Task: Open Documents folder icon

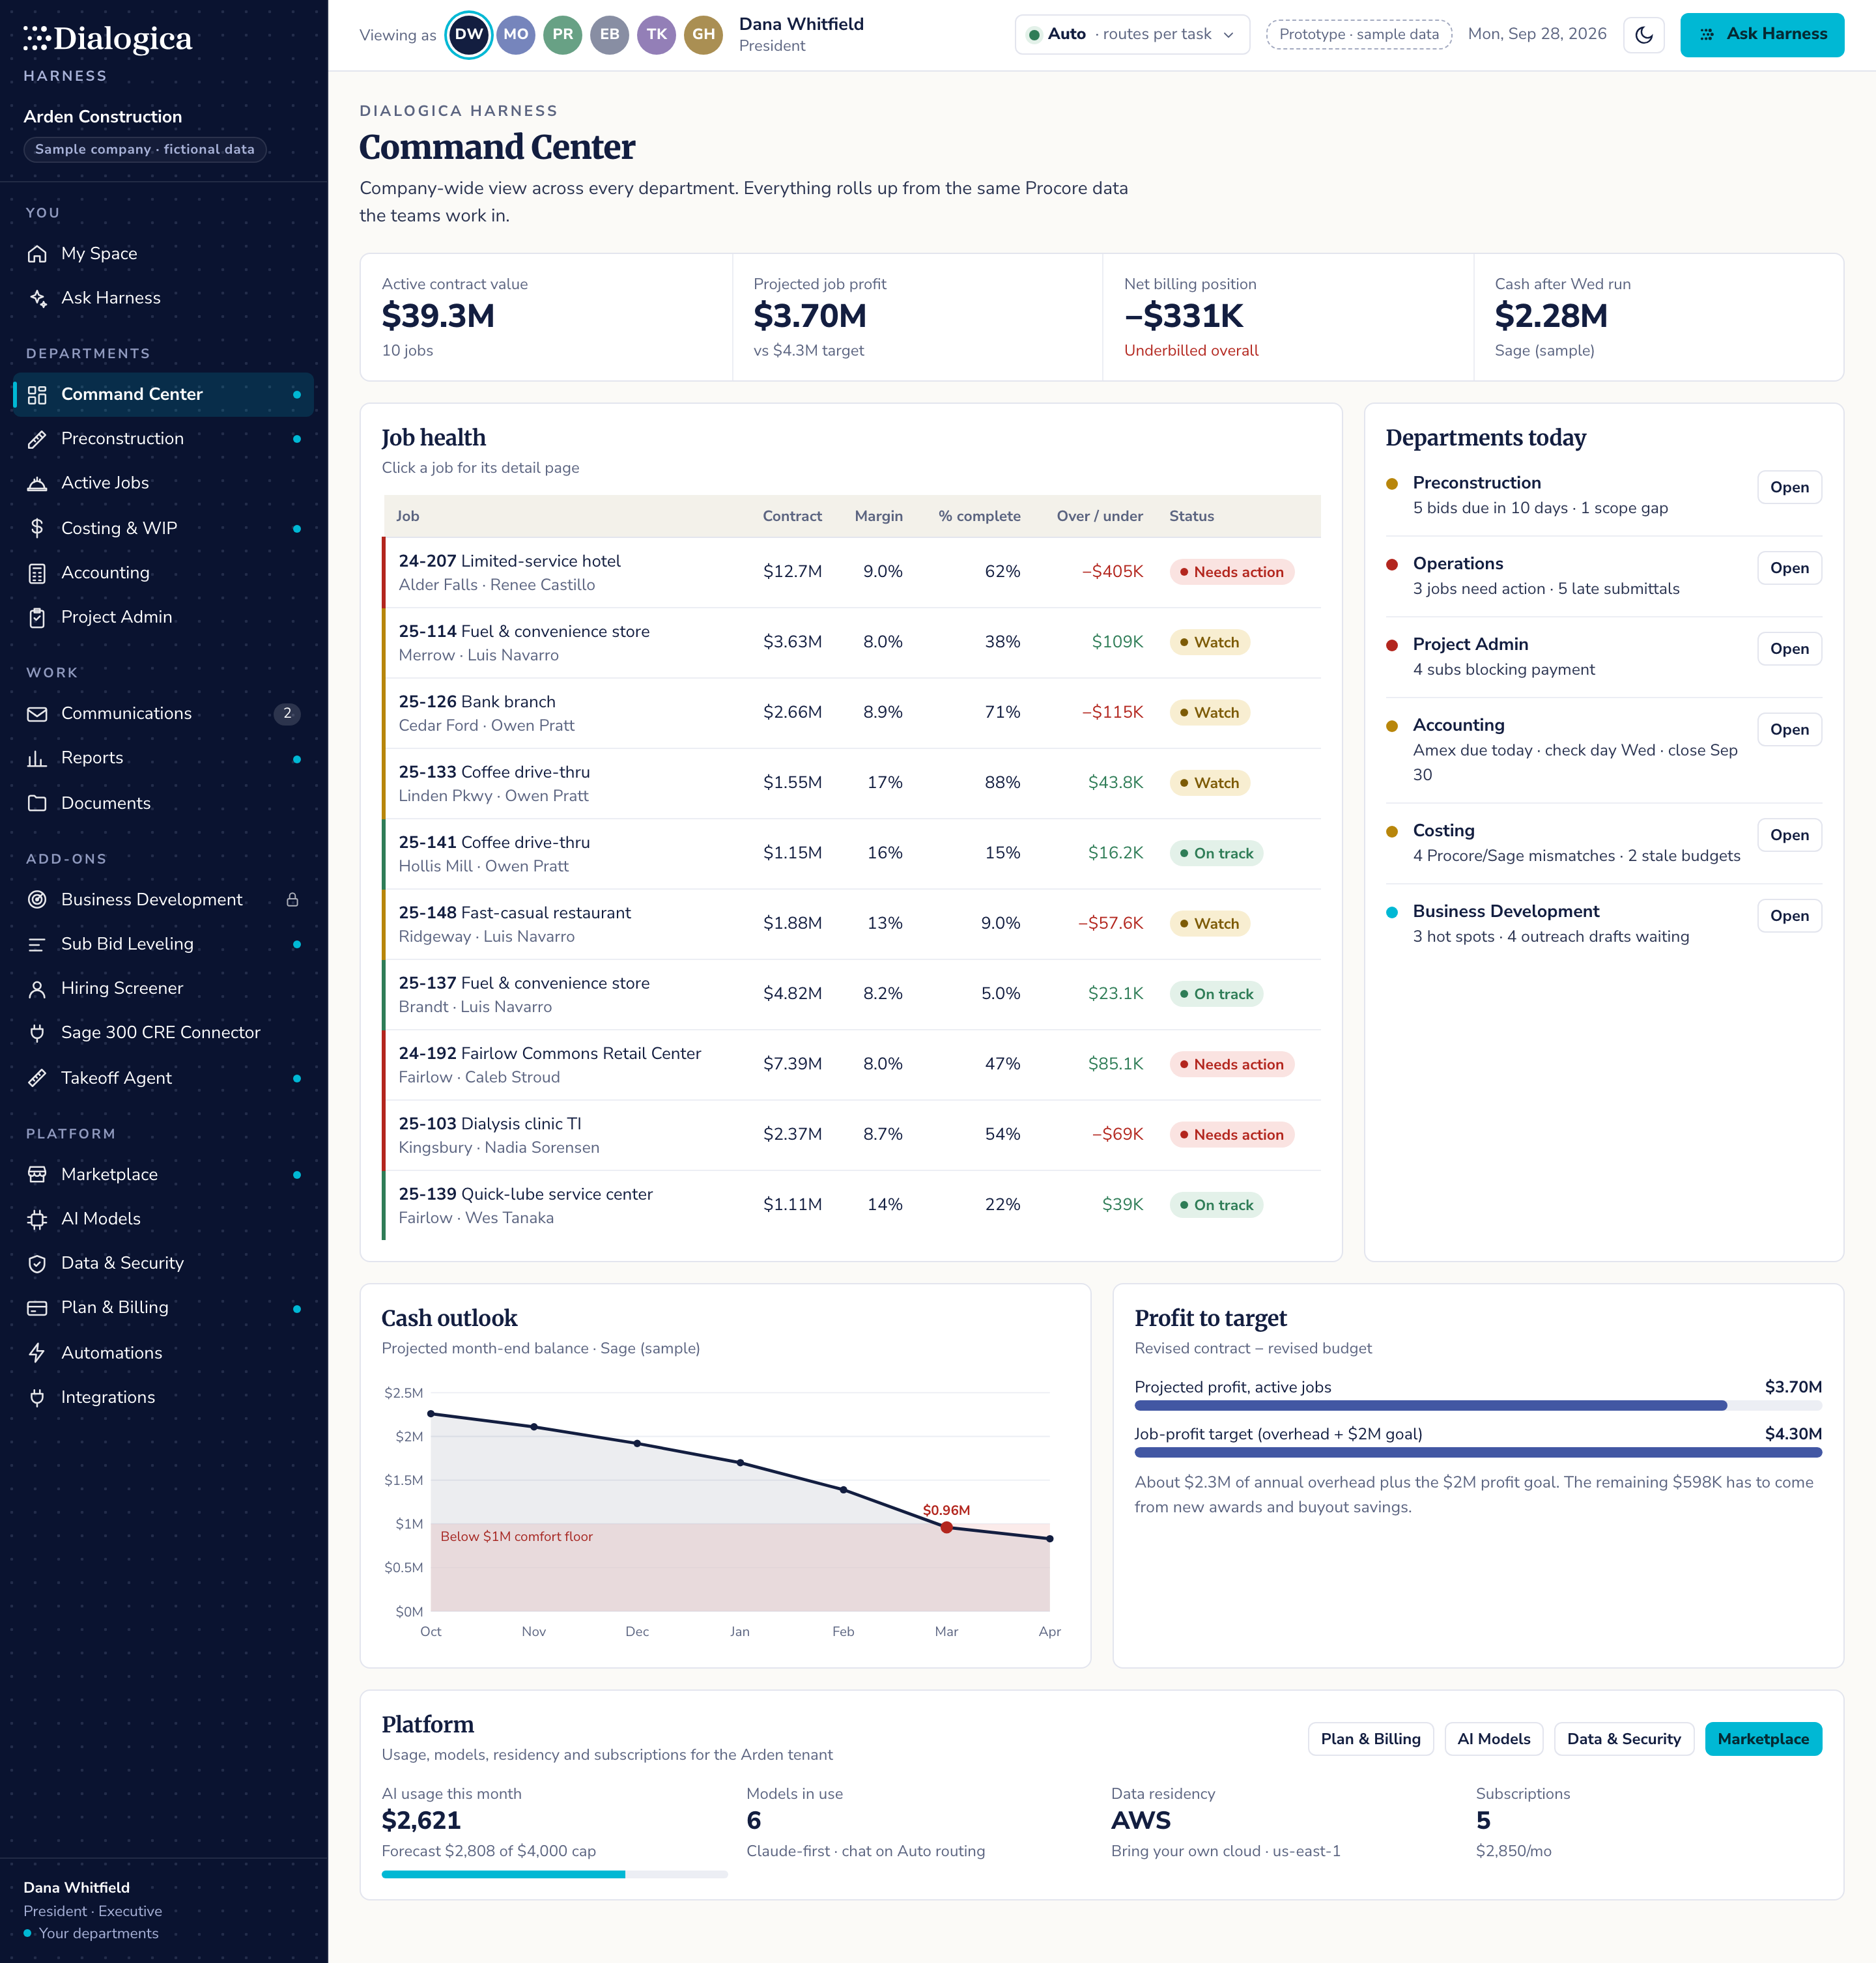Action: pos(37,803)
